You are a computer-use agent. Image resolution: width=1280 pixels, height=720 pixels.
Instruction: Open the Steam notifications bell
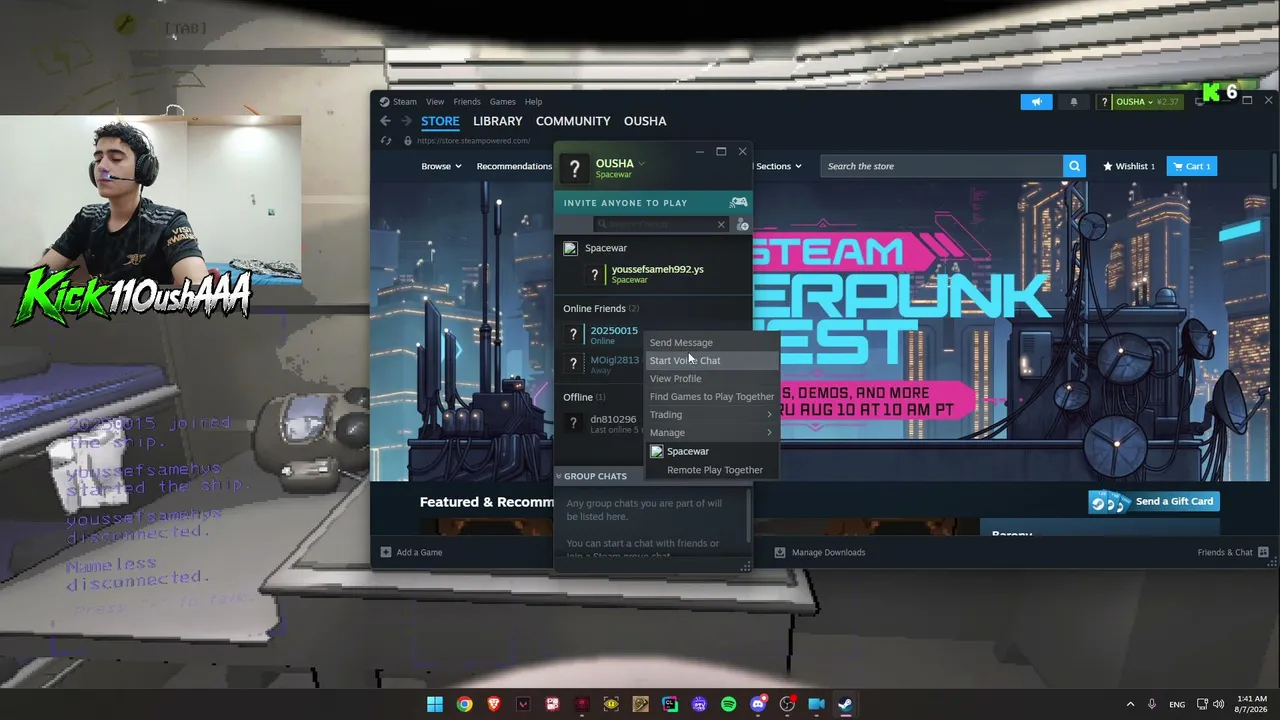pyautogui.click(x=1074, y=102)
